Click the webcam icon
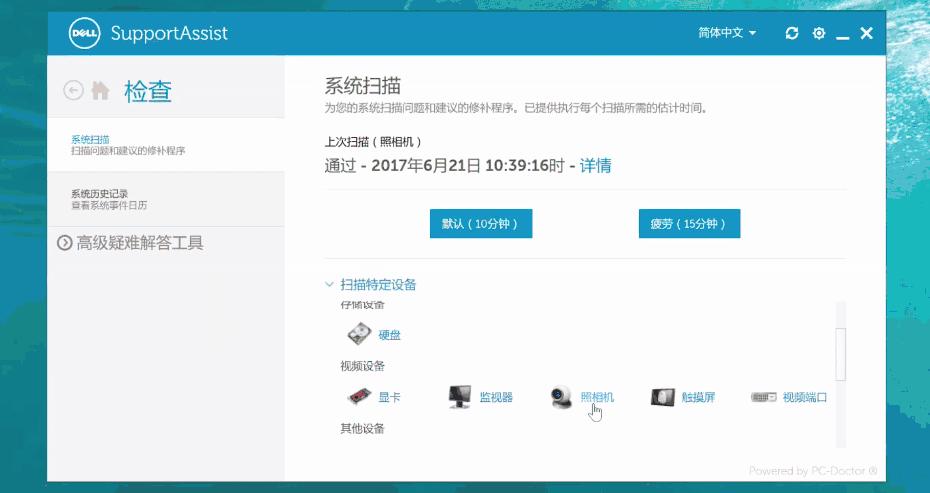 click(x=560, y=396)
